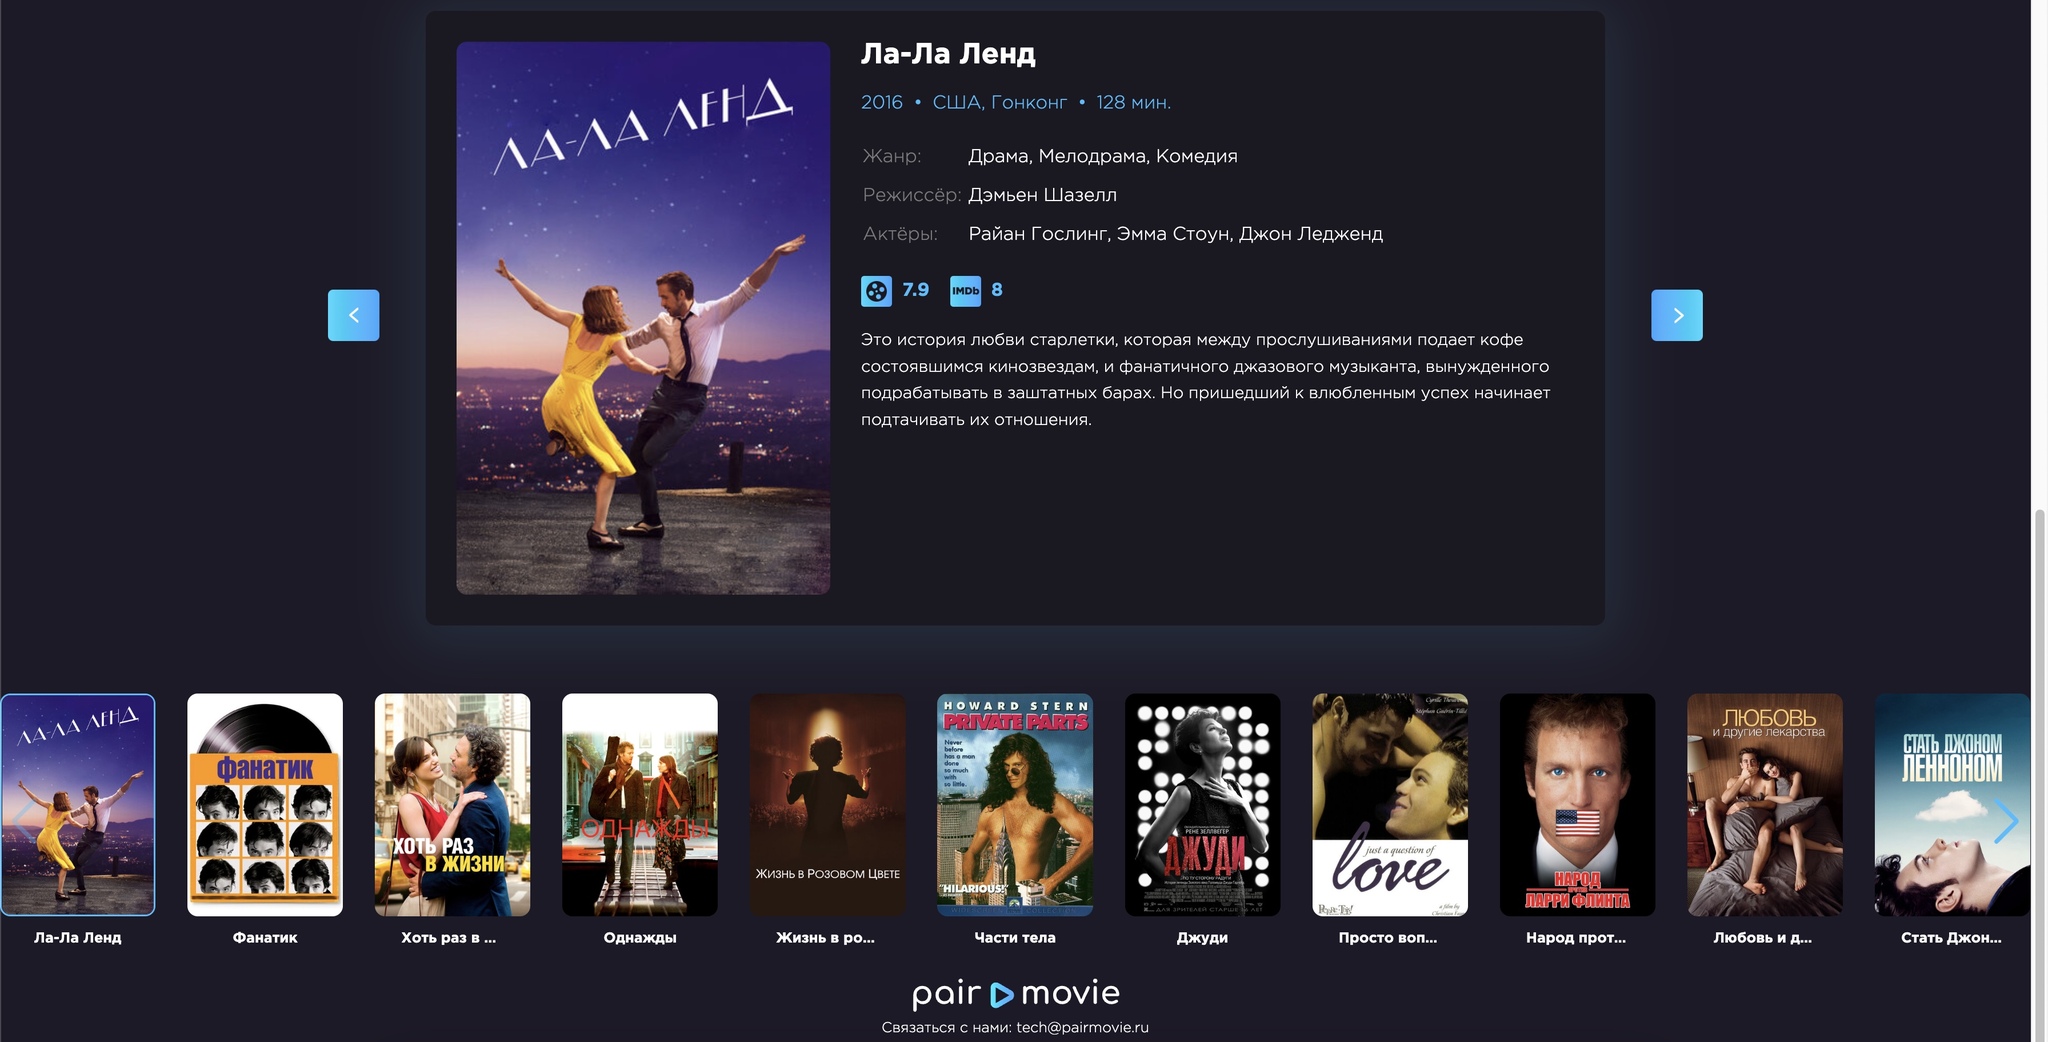Click the Ла-Ла Ленд caption under thumbnail

(78, 938)
